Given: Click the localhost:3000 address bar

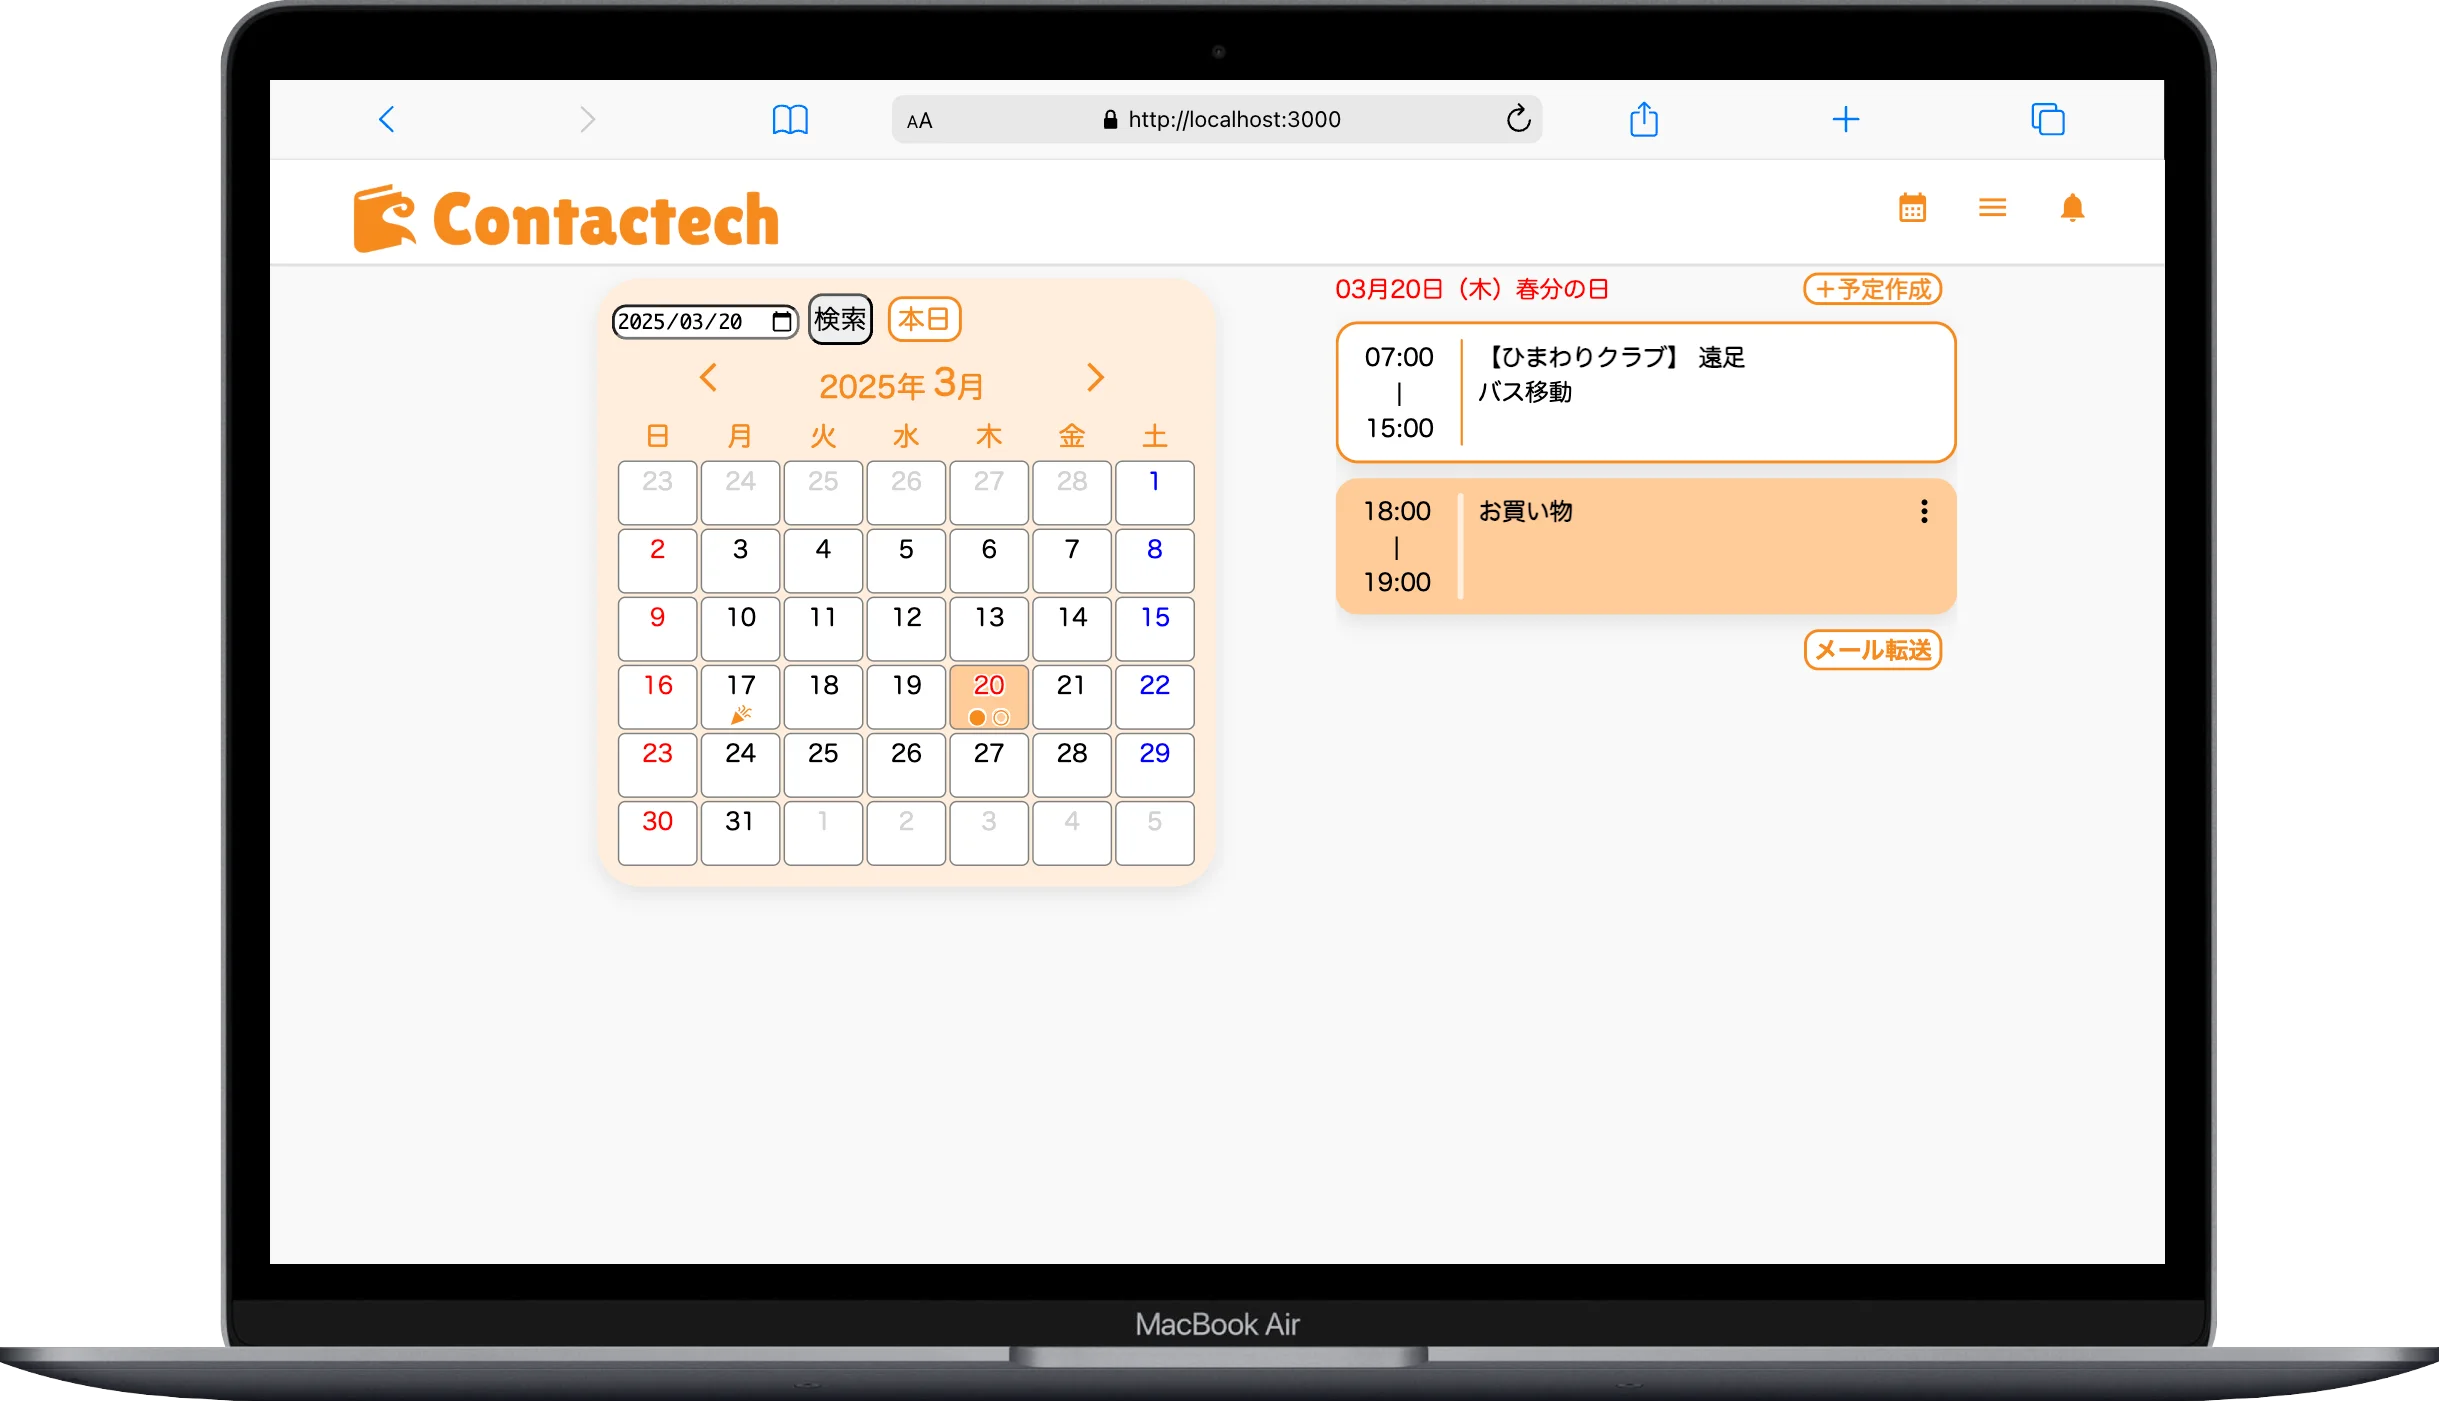Looking at the screenshot, I should click(x=1233, y=120).
